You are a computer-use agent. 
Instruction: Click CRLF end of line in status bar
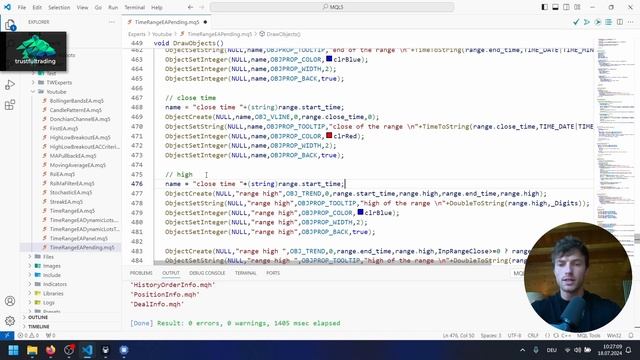pyautogui.click(x=533, y=336)
